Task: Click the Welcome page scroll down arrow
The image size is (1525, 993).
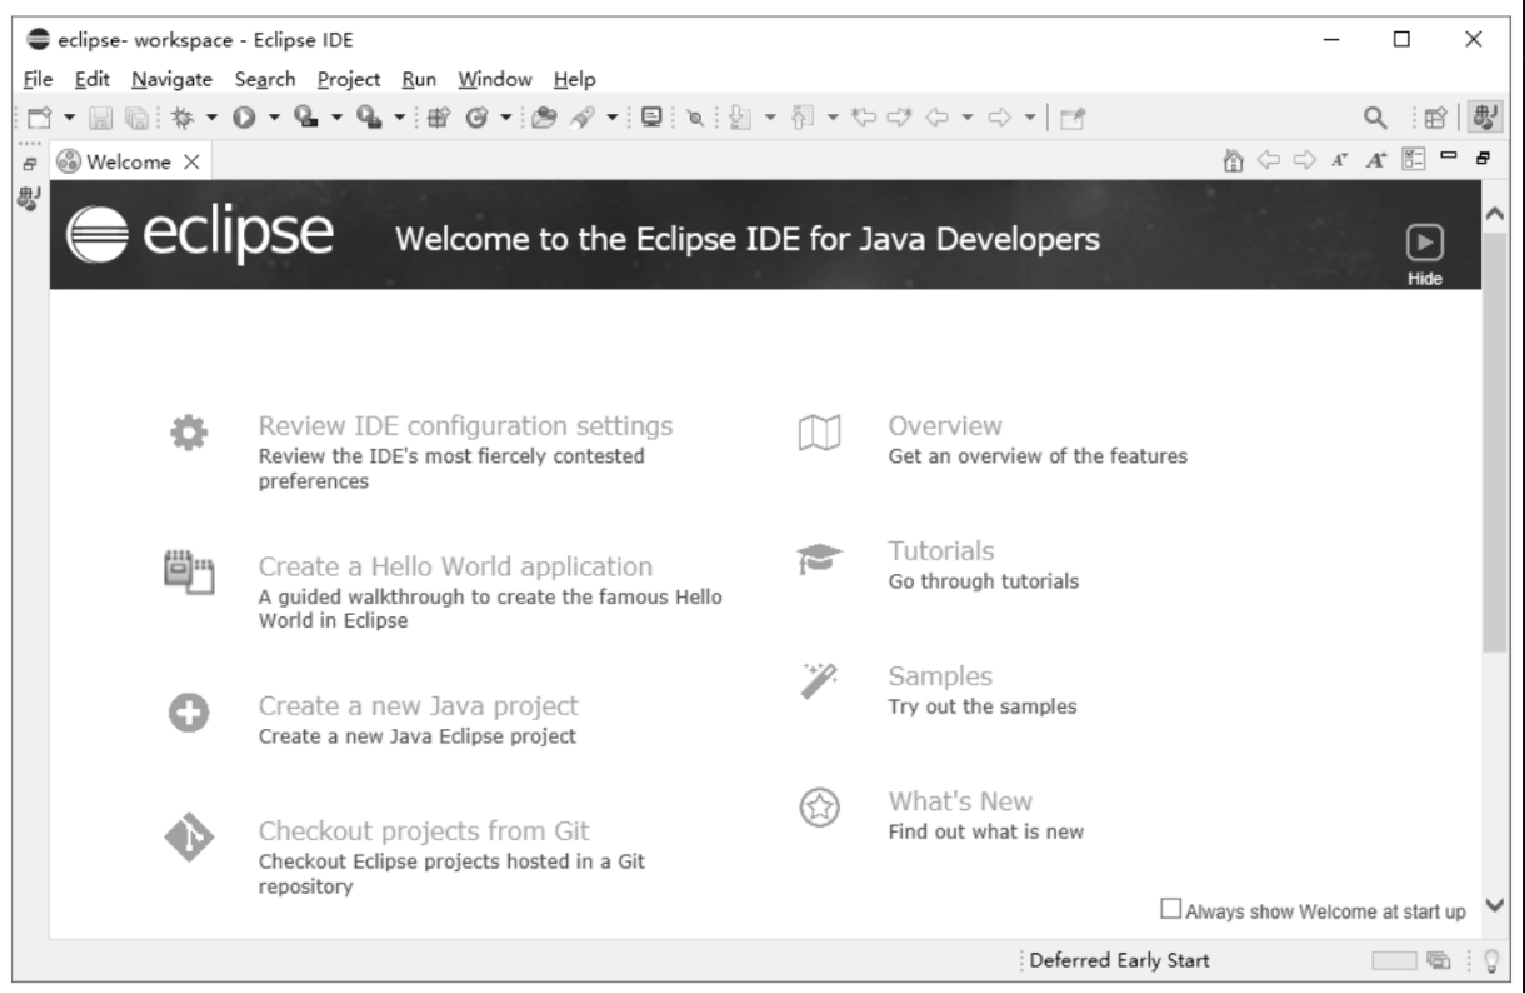Action: (1494, 905)
